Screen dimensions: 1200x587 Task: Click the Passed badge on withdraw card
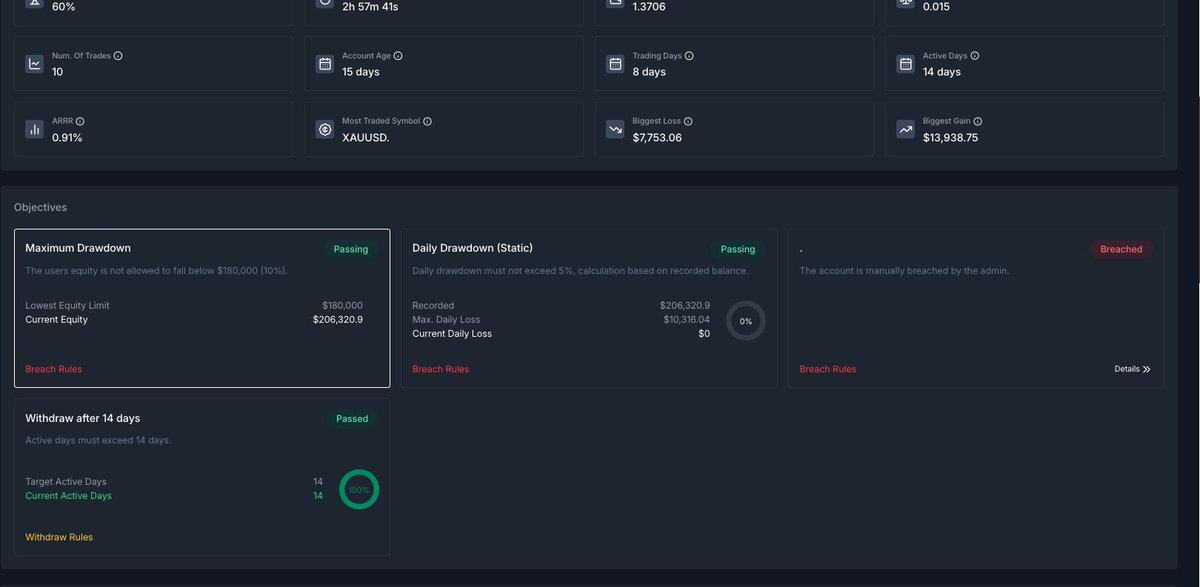(x=352, y=419)
